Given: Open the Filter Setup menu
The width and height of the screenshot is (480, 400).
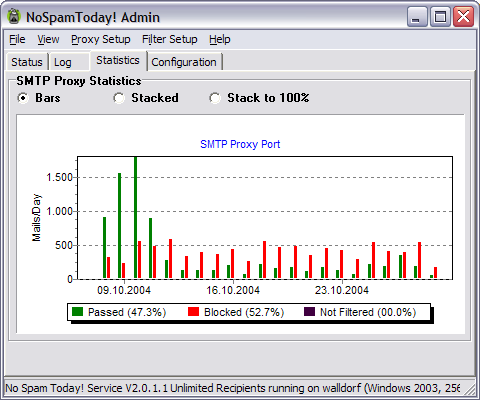Looking at the screenshot, I should [170, 39].
